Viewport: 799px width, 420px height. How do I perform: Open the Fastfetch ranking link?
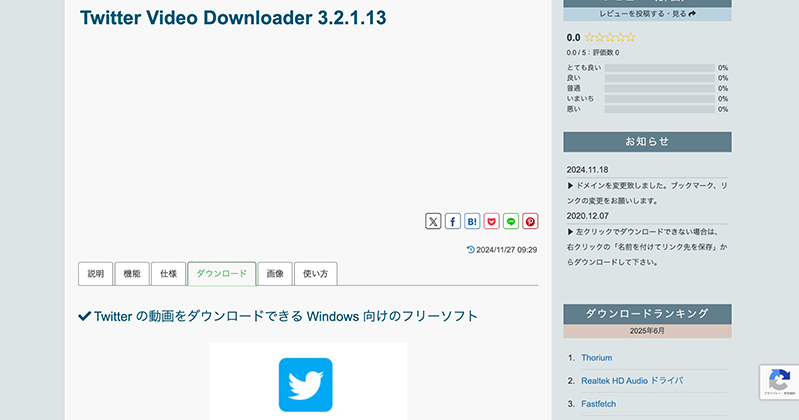[x=598, y=404]
